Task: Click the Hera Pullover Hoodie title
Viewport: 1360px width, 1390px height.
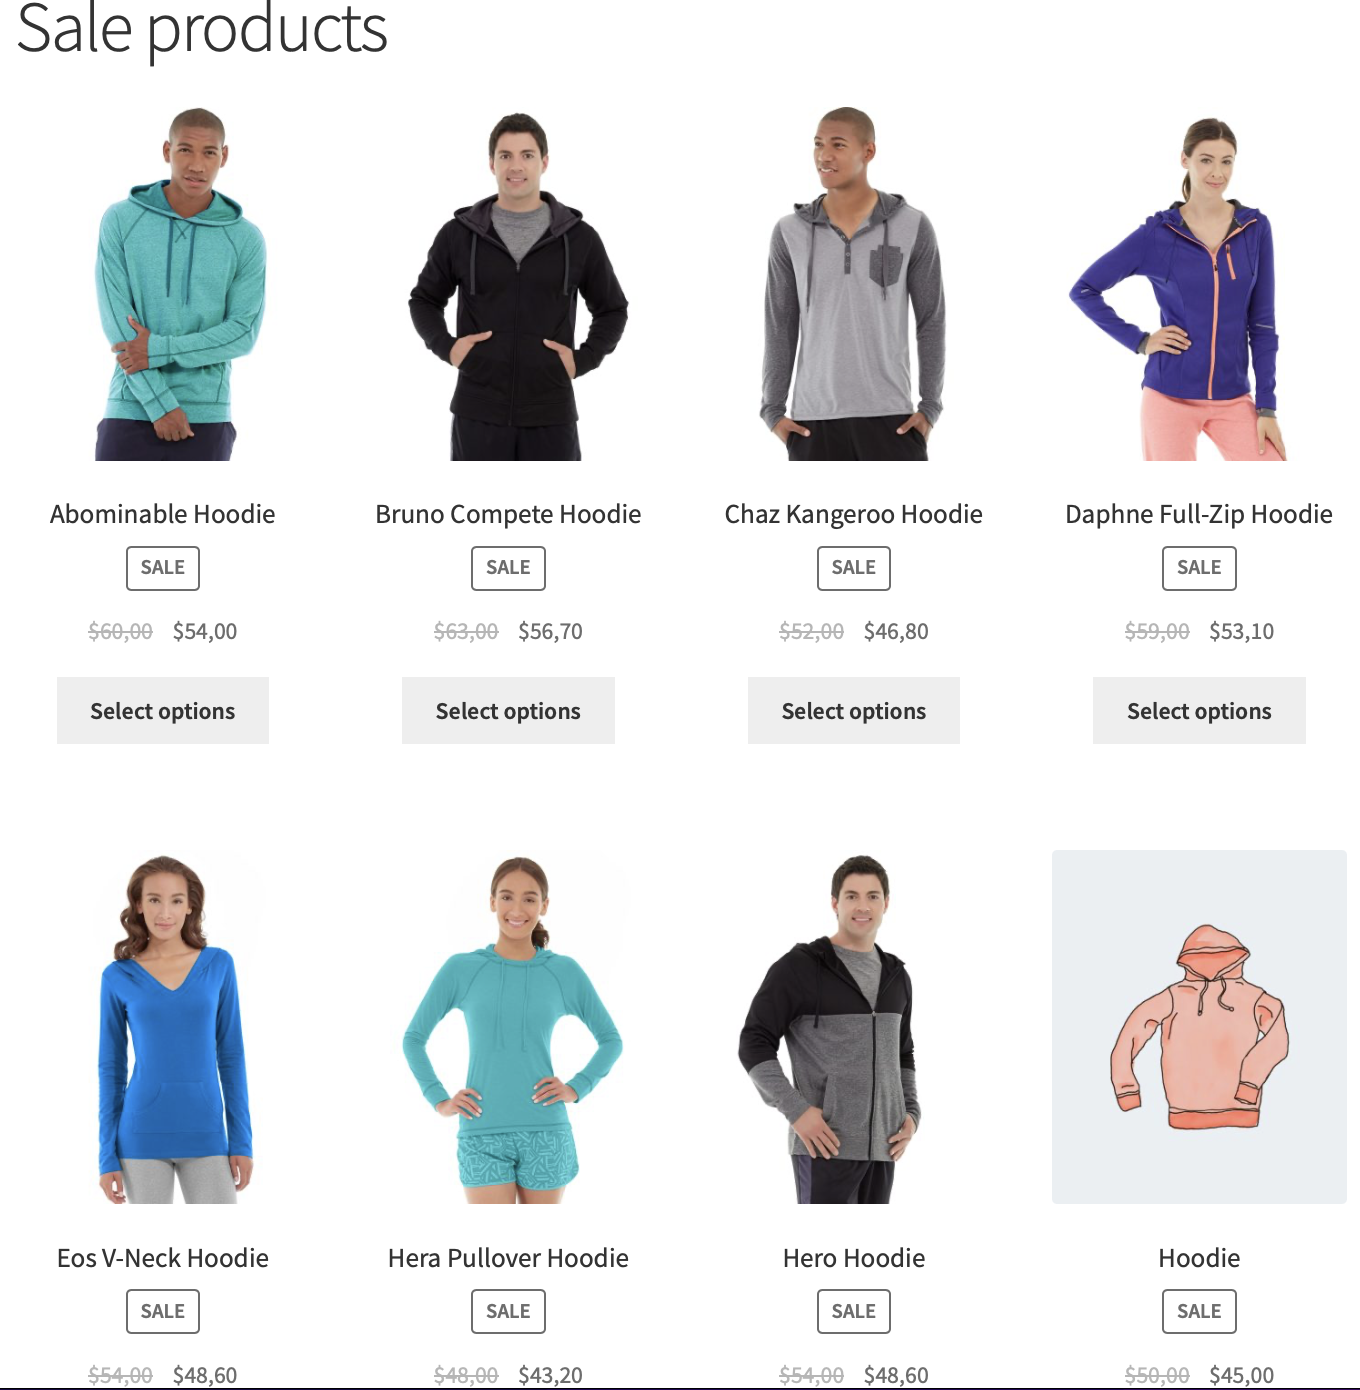Action: (x=508, y=1258)
